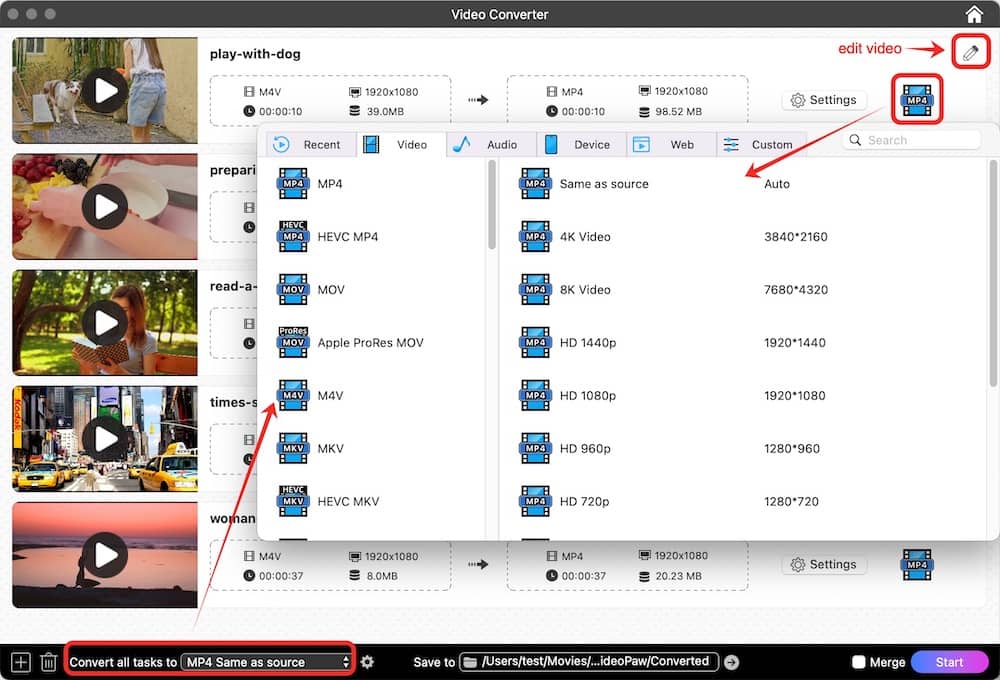Screen dimensions: 1000x680
Task: Open Settings for the woman video task
Action: (x=824, y=563)
